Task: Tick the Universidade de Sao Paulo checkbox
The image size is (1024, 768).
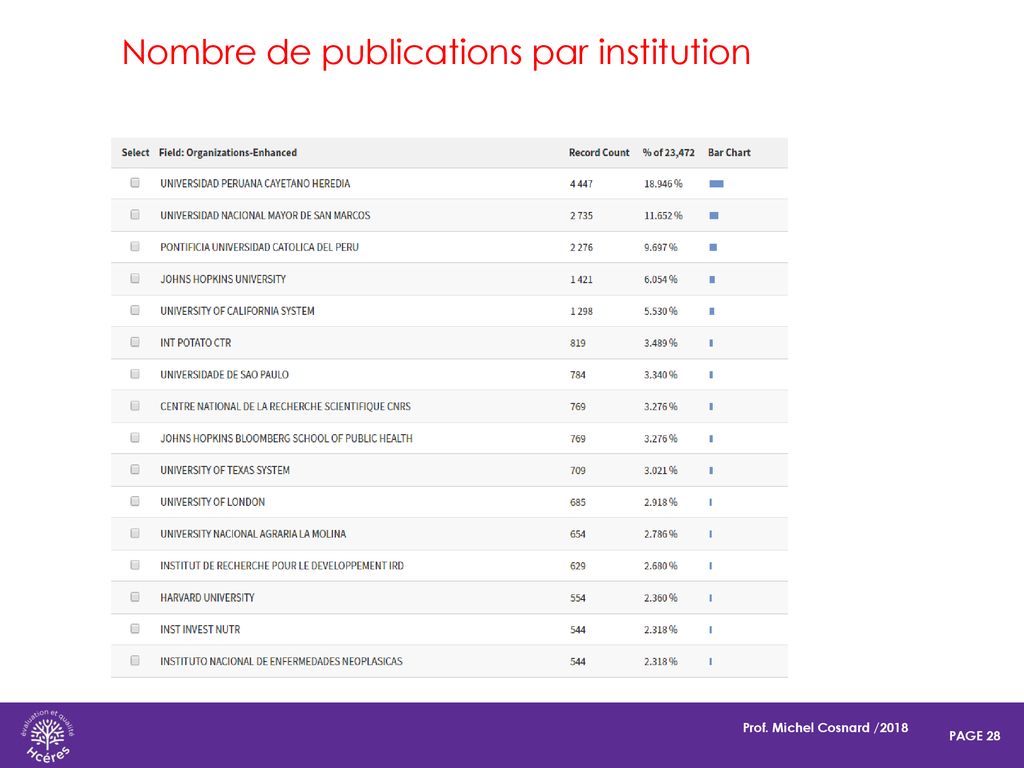Action: click(135, 374)
